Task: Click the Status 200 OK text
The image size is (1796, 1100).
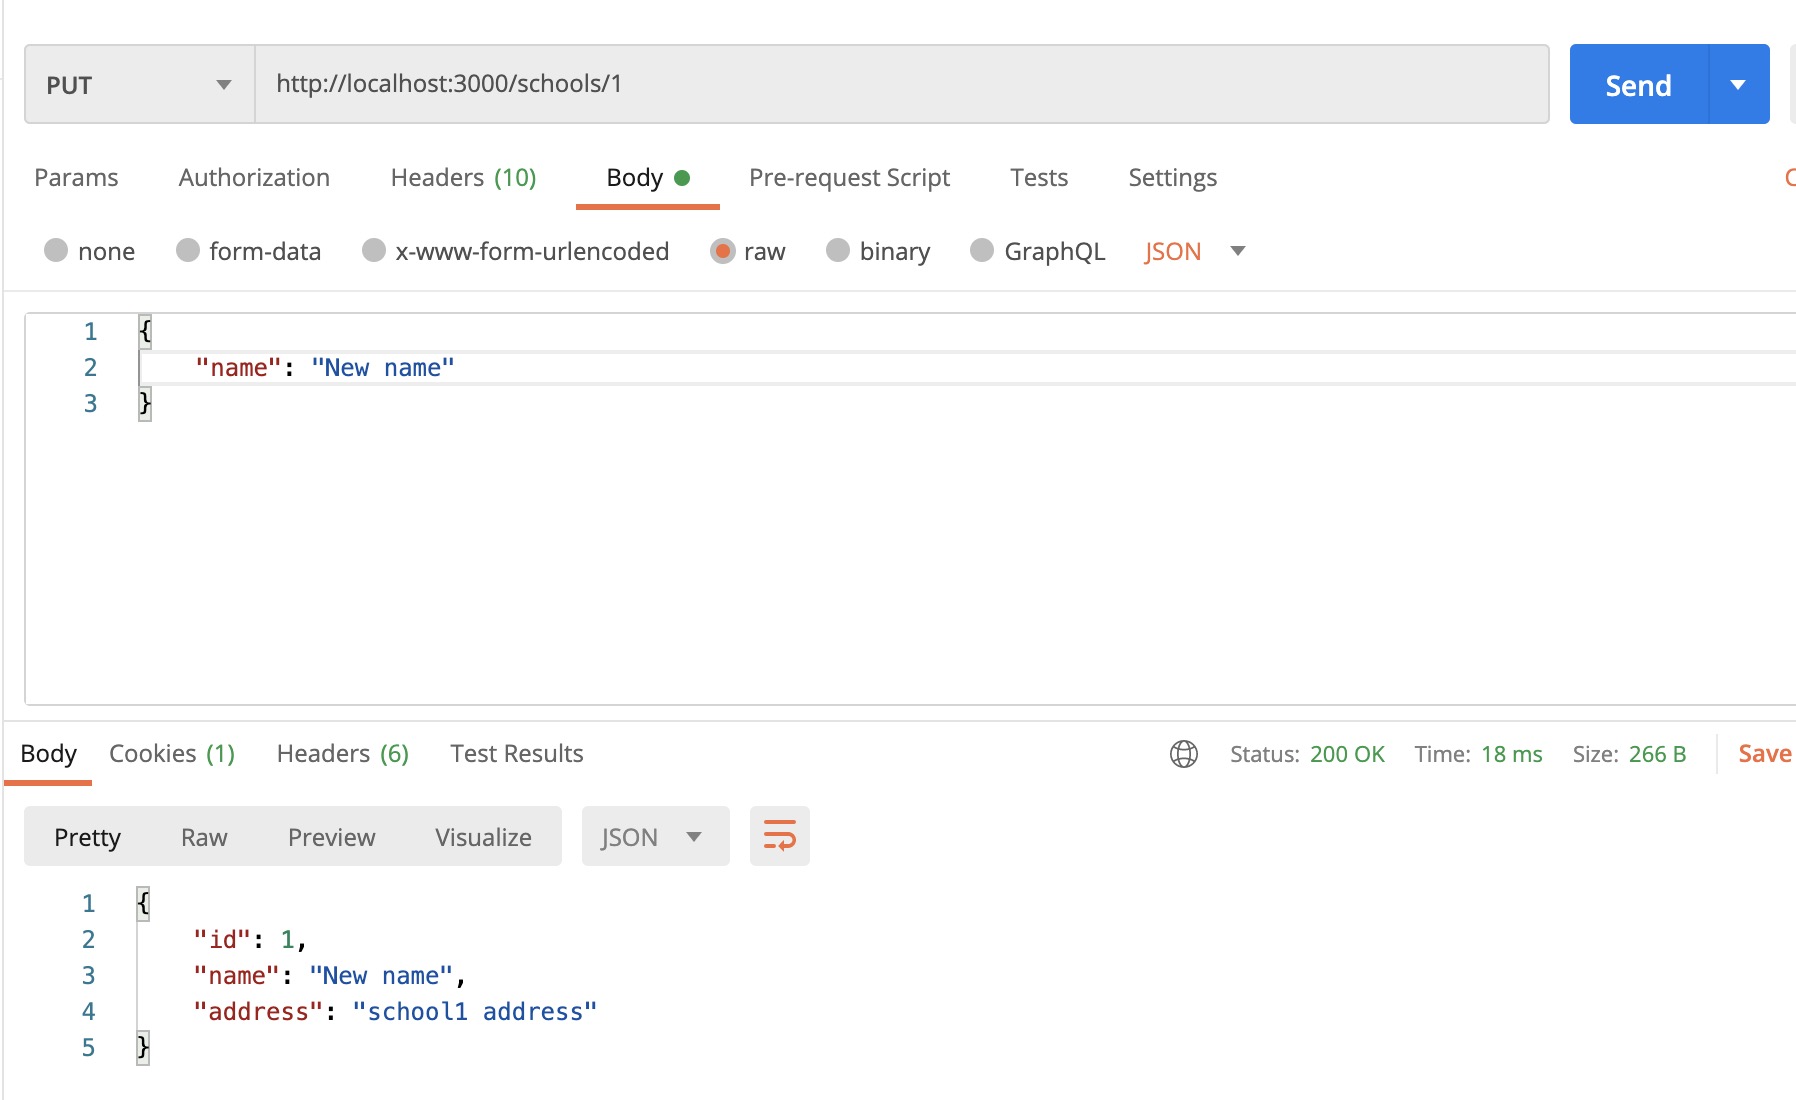Action: (x=1307, y=754)
